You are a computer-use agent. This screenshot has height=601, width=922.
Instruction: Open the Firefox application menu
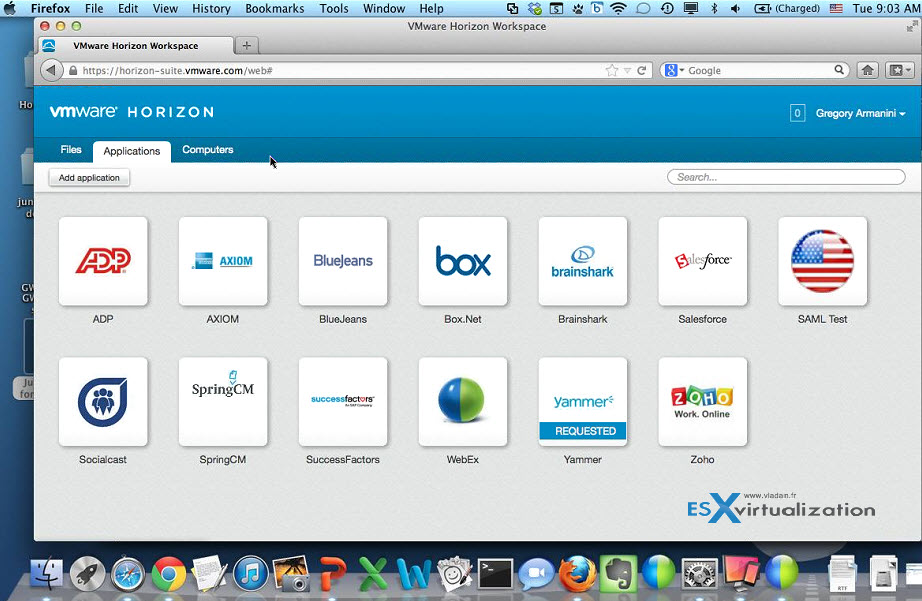point(51,8)
